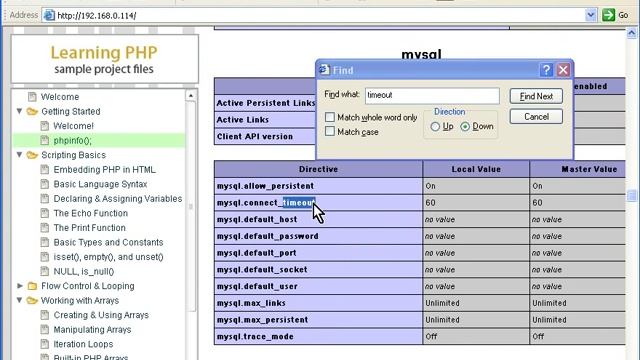Collapse the Scripting Basics folder

pos(19,155)
